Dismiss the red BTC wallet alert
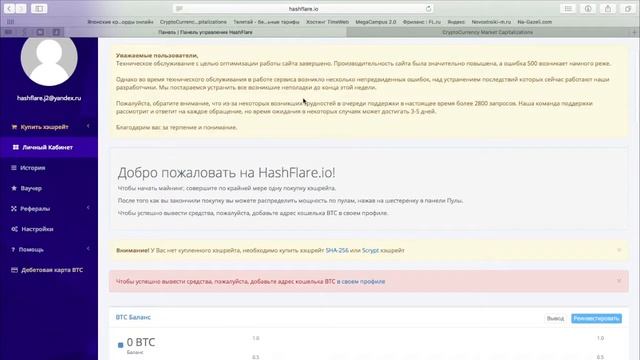 pyautogui.click(x=619, y=281)
